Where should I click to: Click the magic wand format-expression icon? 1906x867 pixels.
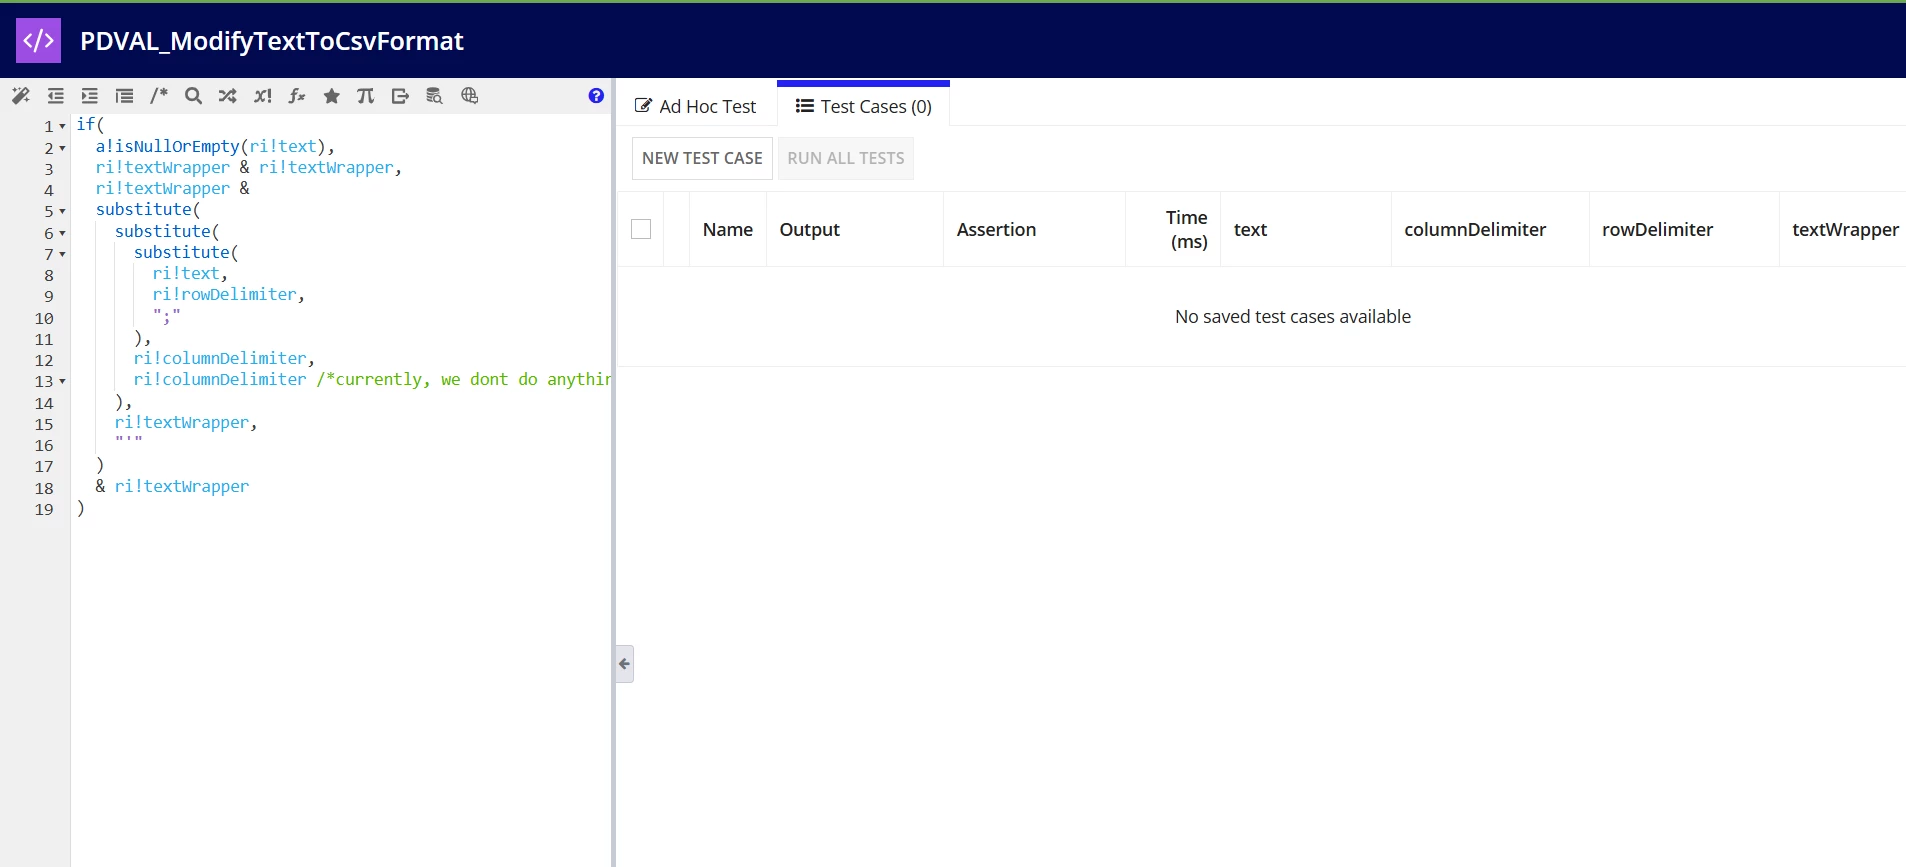21,96
